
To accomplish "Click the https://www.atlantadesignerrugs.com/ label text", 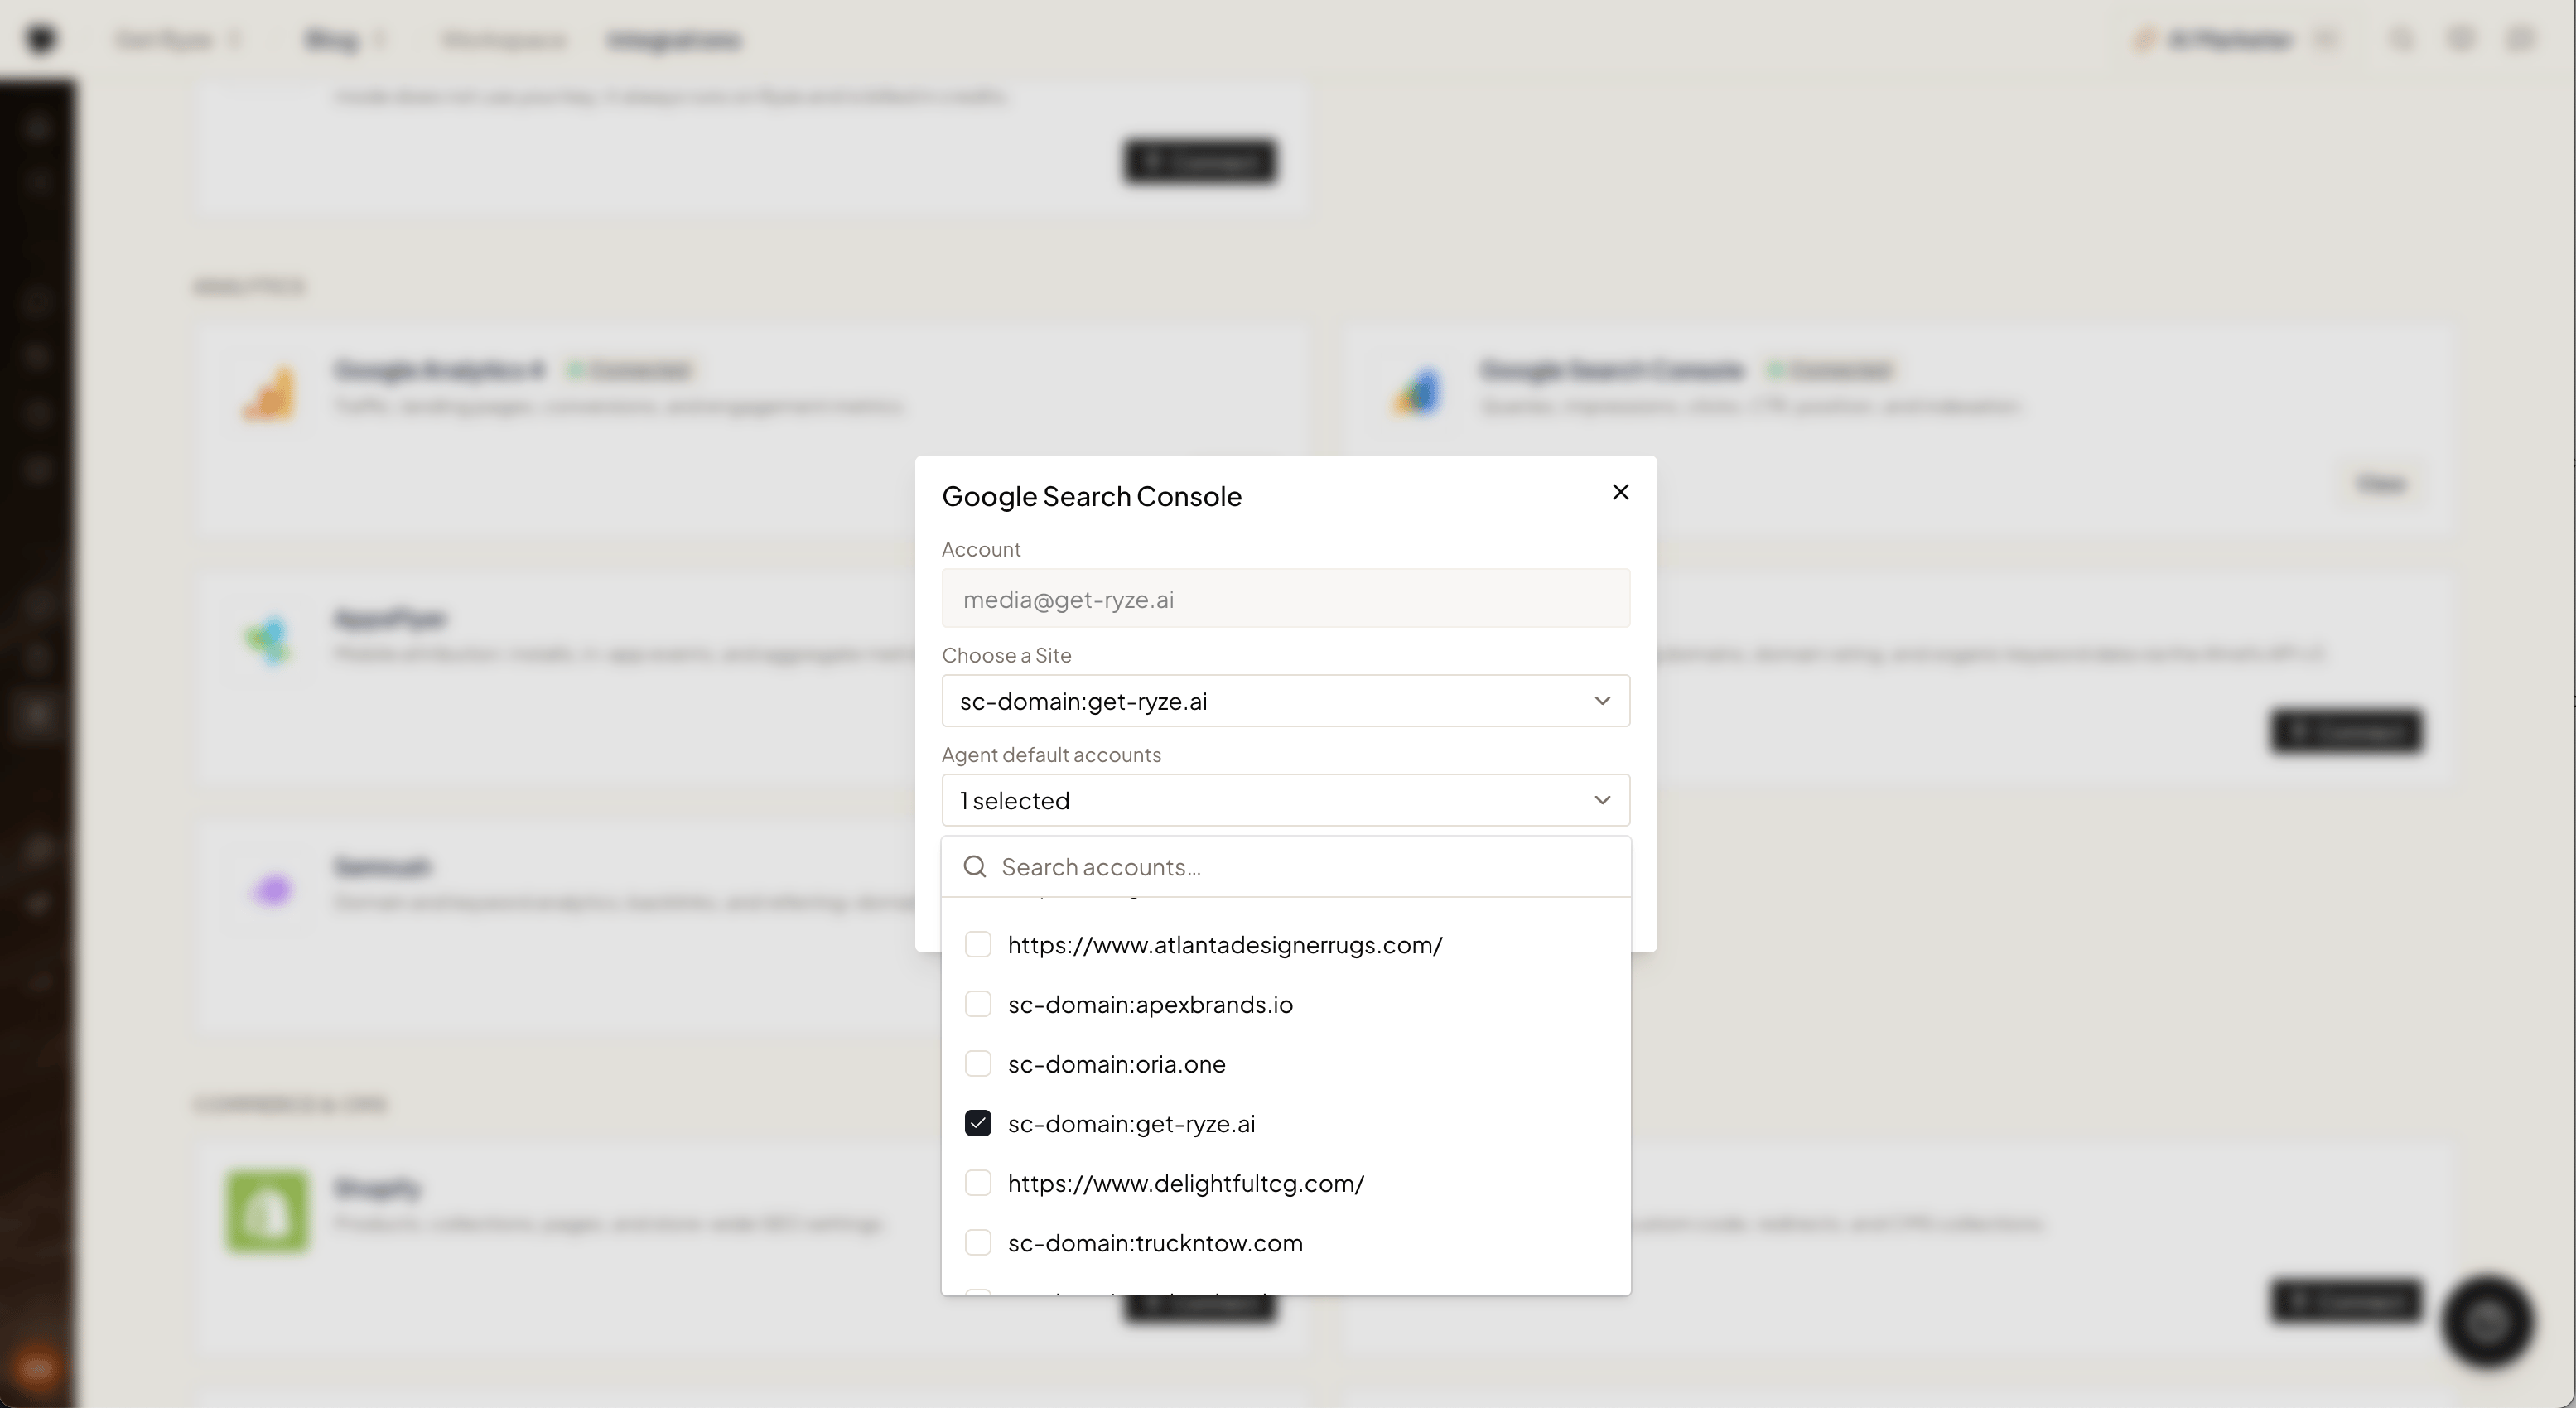I will tap(1224, 945).
